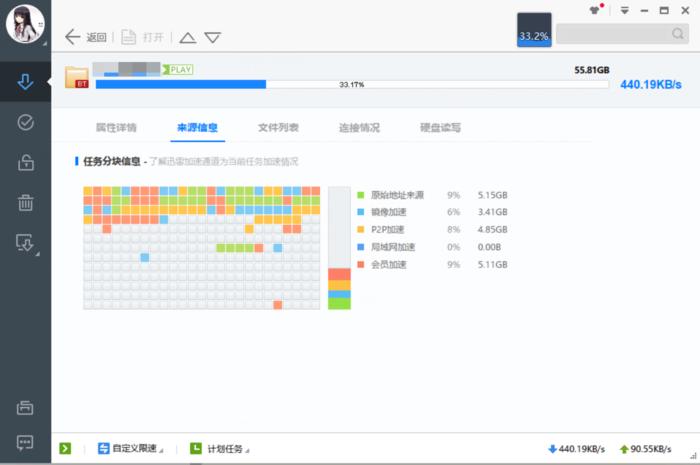Move task down with inverted triangle icon

point(212,37)
